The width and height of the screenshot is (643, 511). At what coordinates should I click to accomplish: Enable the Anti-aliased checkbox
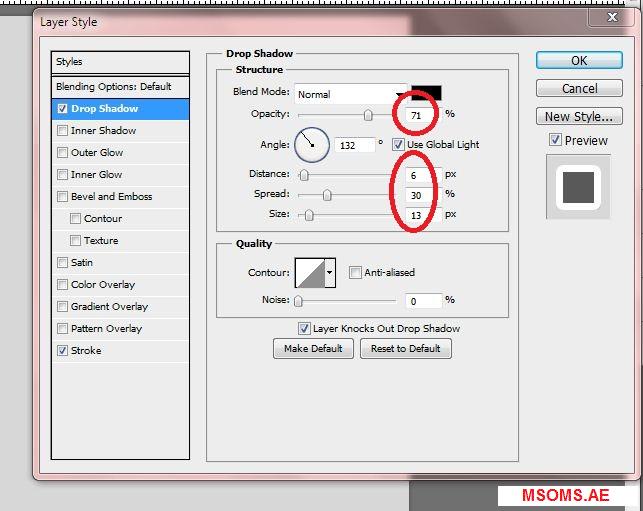(x=355, y=272)
